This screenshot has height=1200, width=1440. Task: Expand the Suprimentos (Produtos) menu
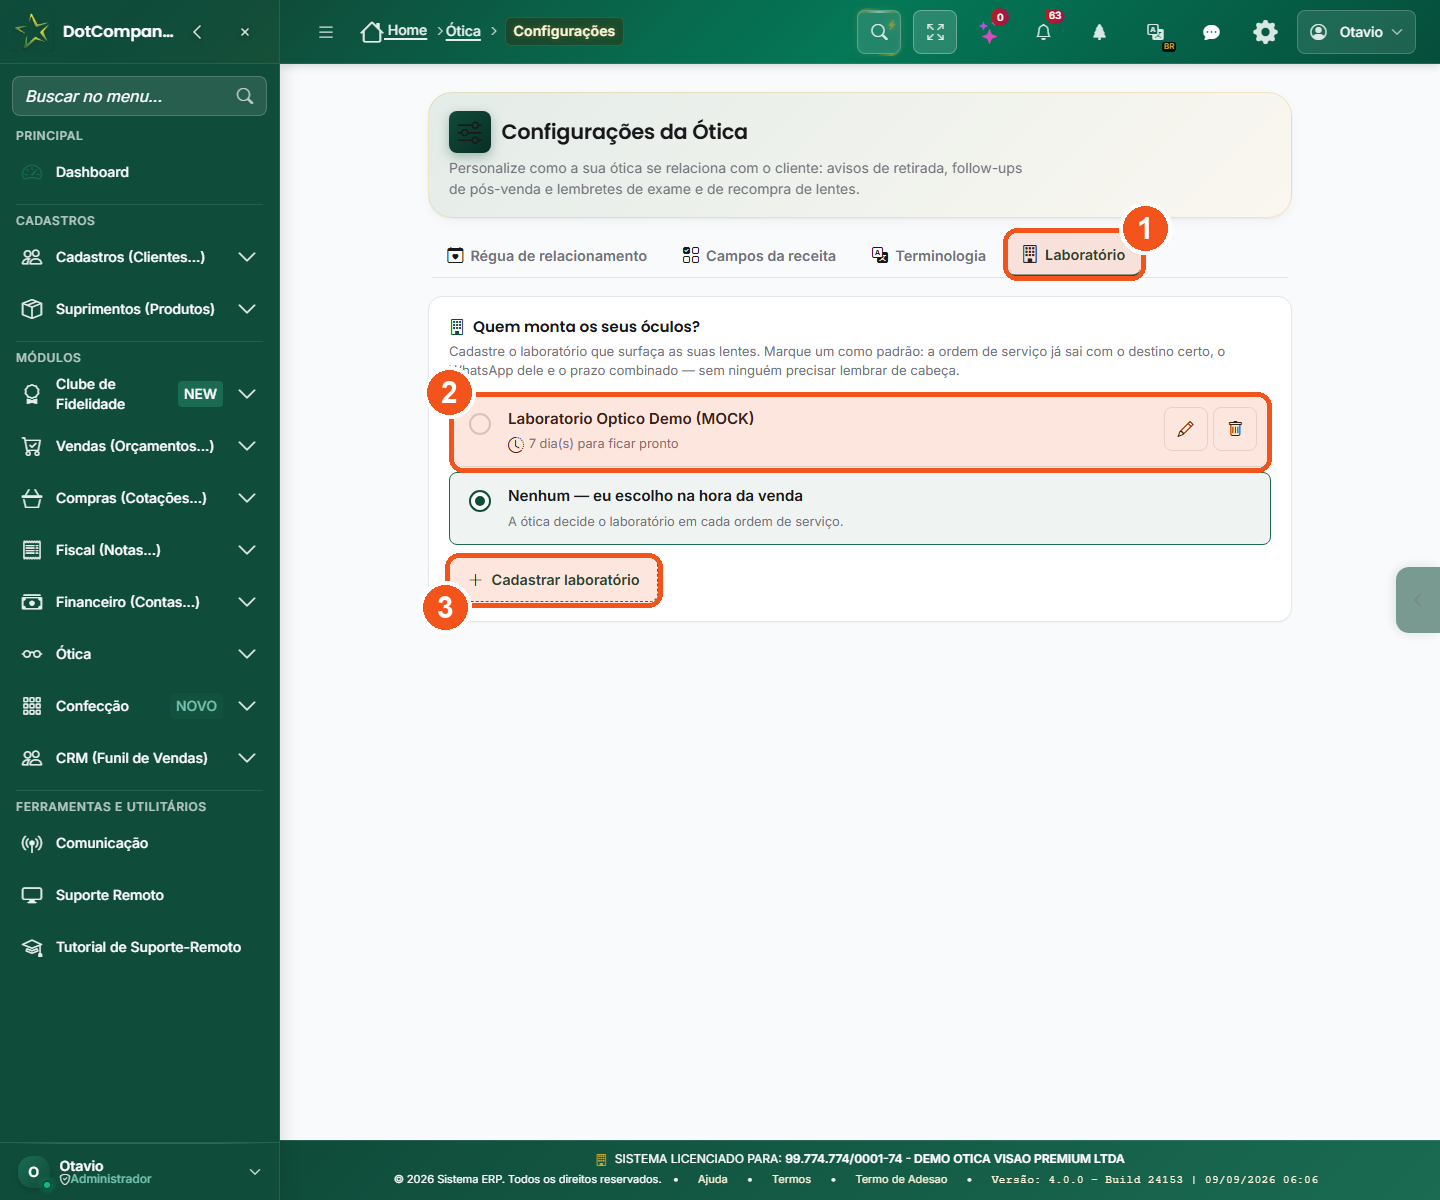[x=140, y=309]
